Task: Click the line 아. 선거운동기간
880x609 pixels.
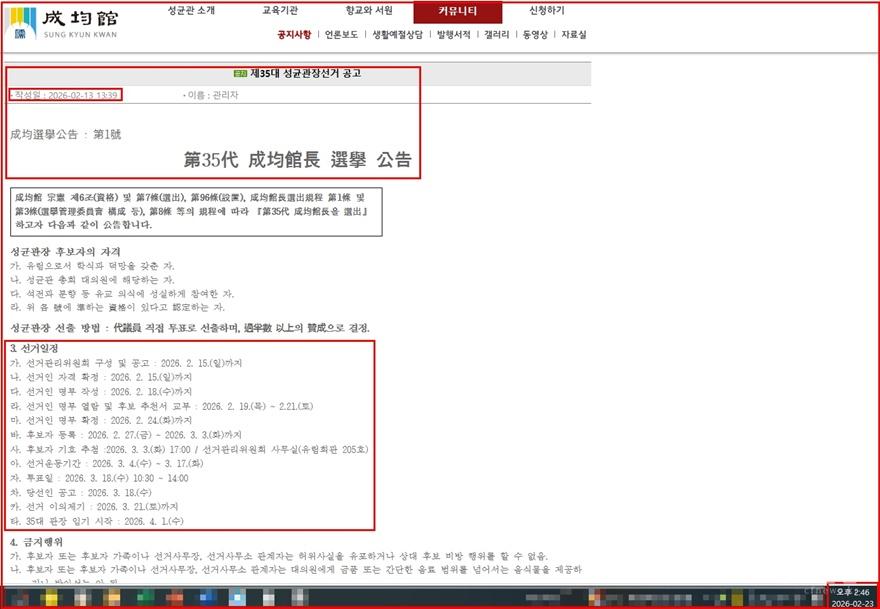Action: (107, 464)
